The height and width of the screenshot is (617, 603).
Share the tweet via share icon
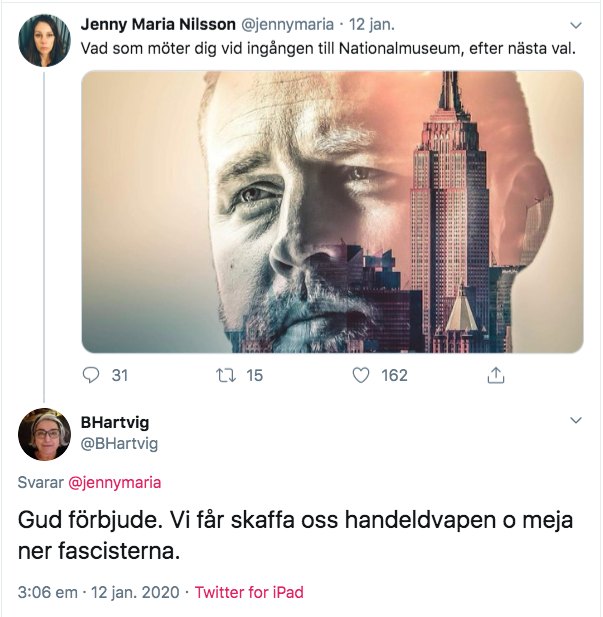tap(495, 376)
